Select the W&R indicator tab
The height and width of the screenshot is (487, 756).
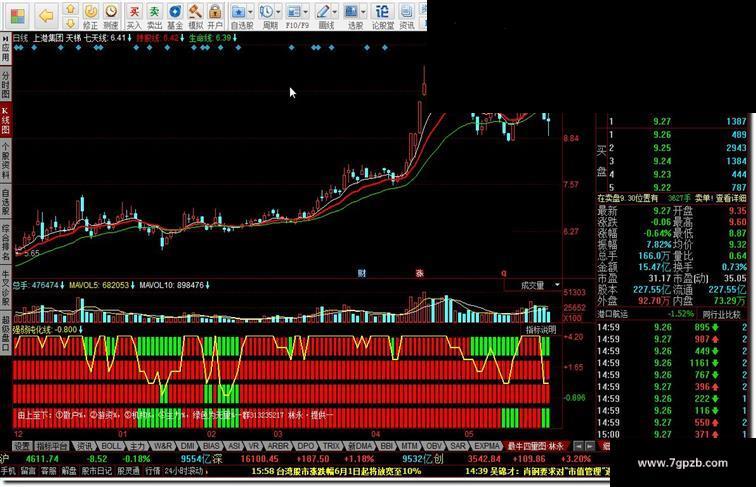point(162,446)
